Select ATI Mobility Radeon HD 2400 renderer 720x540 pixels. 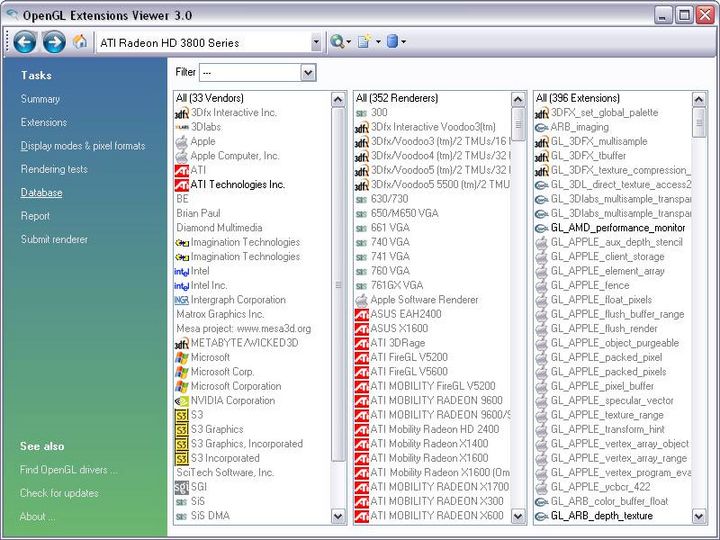point(434,429)
